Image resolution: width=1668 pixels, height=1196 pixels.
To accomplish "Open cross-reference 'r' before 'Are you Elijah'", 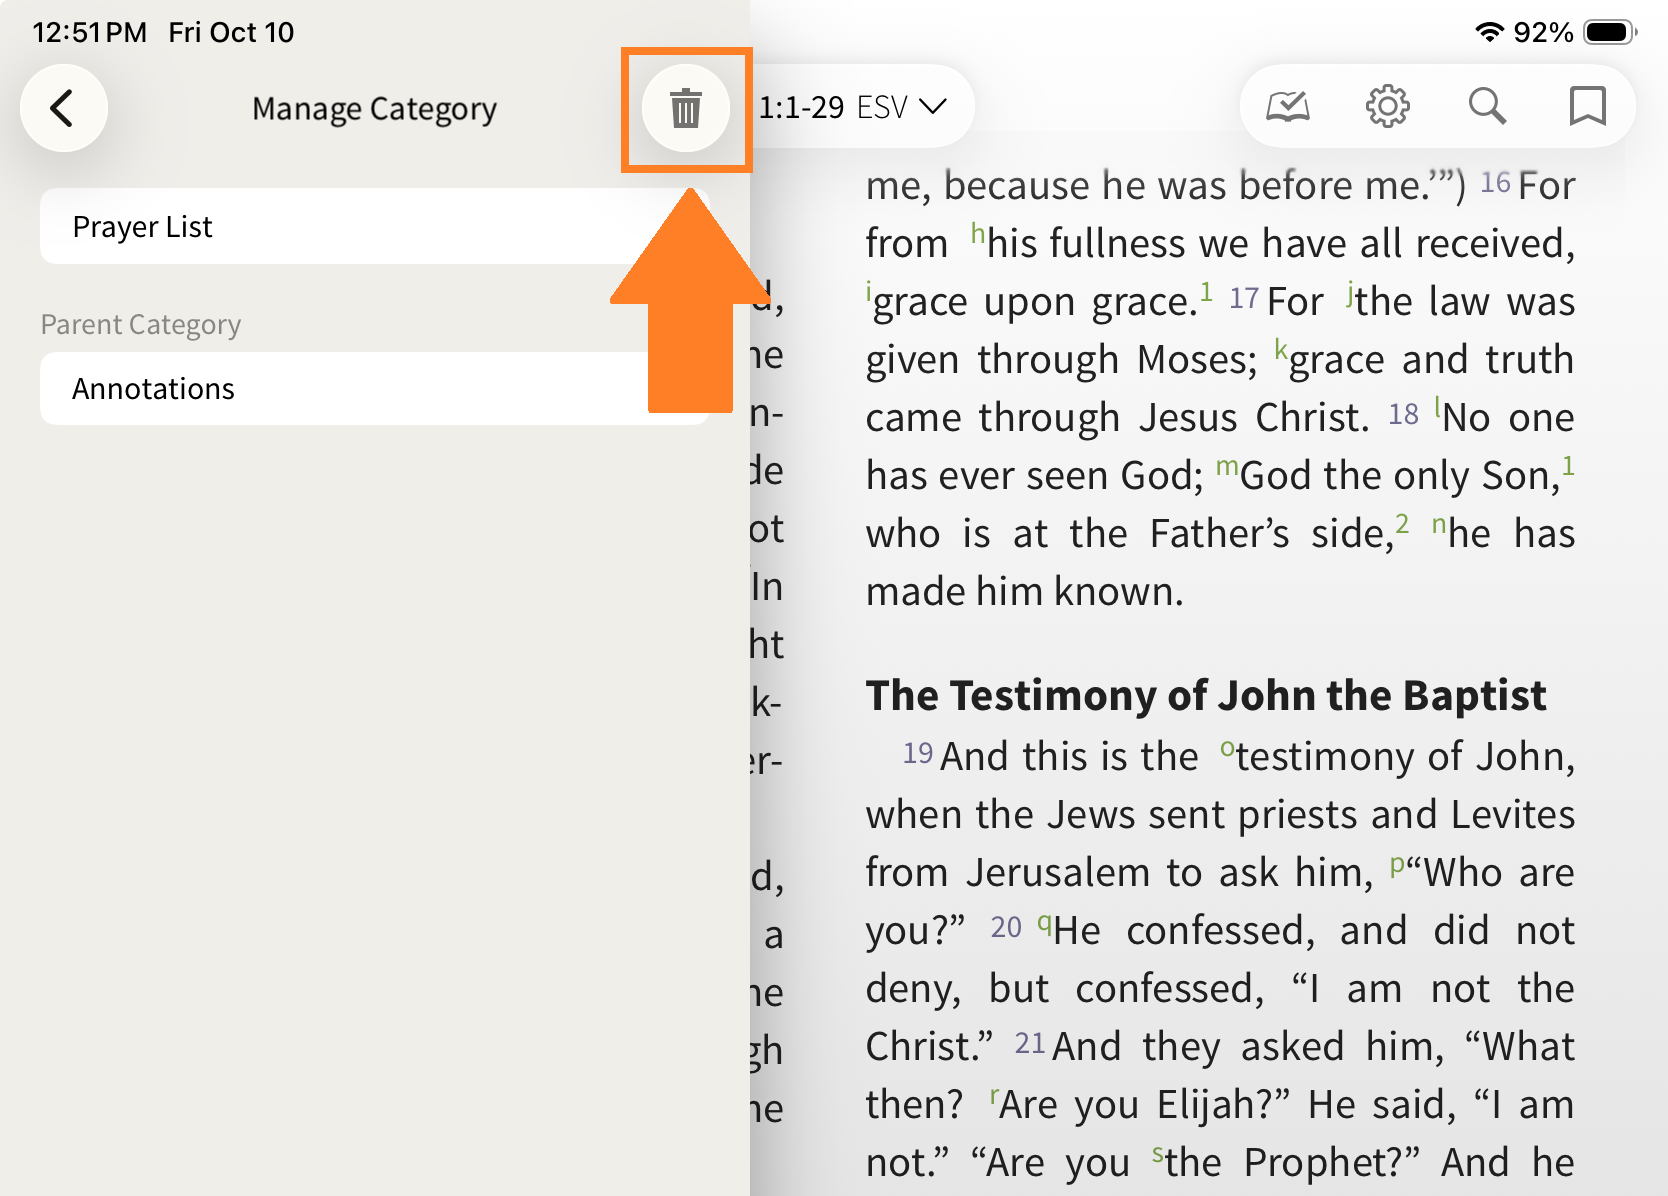I will point(994,1096).
